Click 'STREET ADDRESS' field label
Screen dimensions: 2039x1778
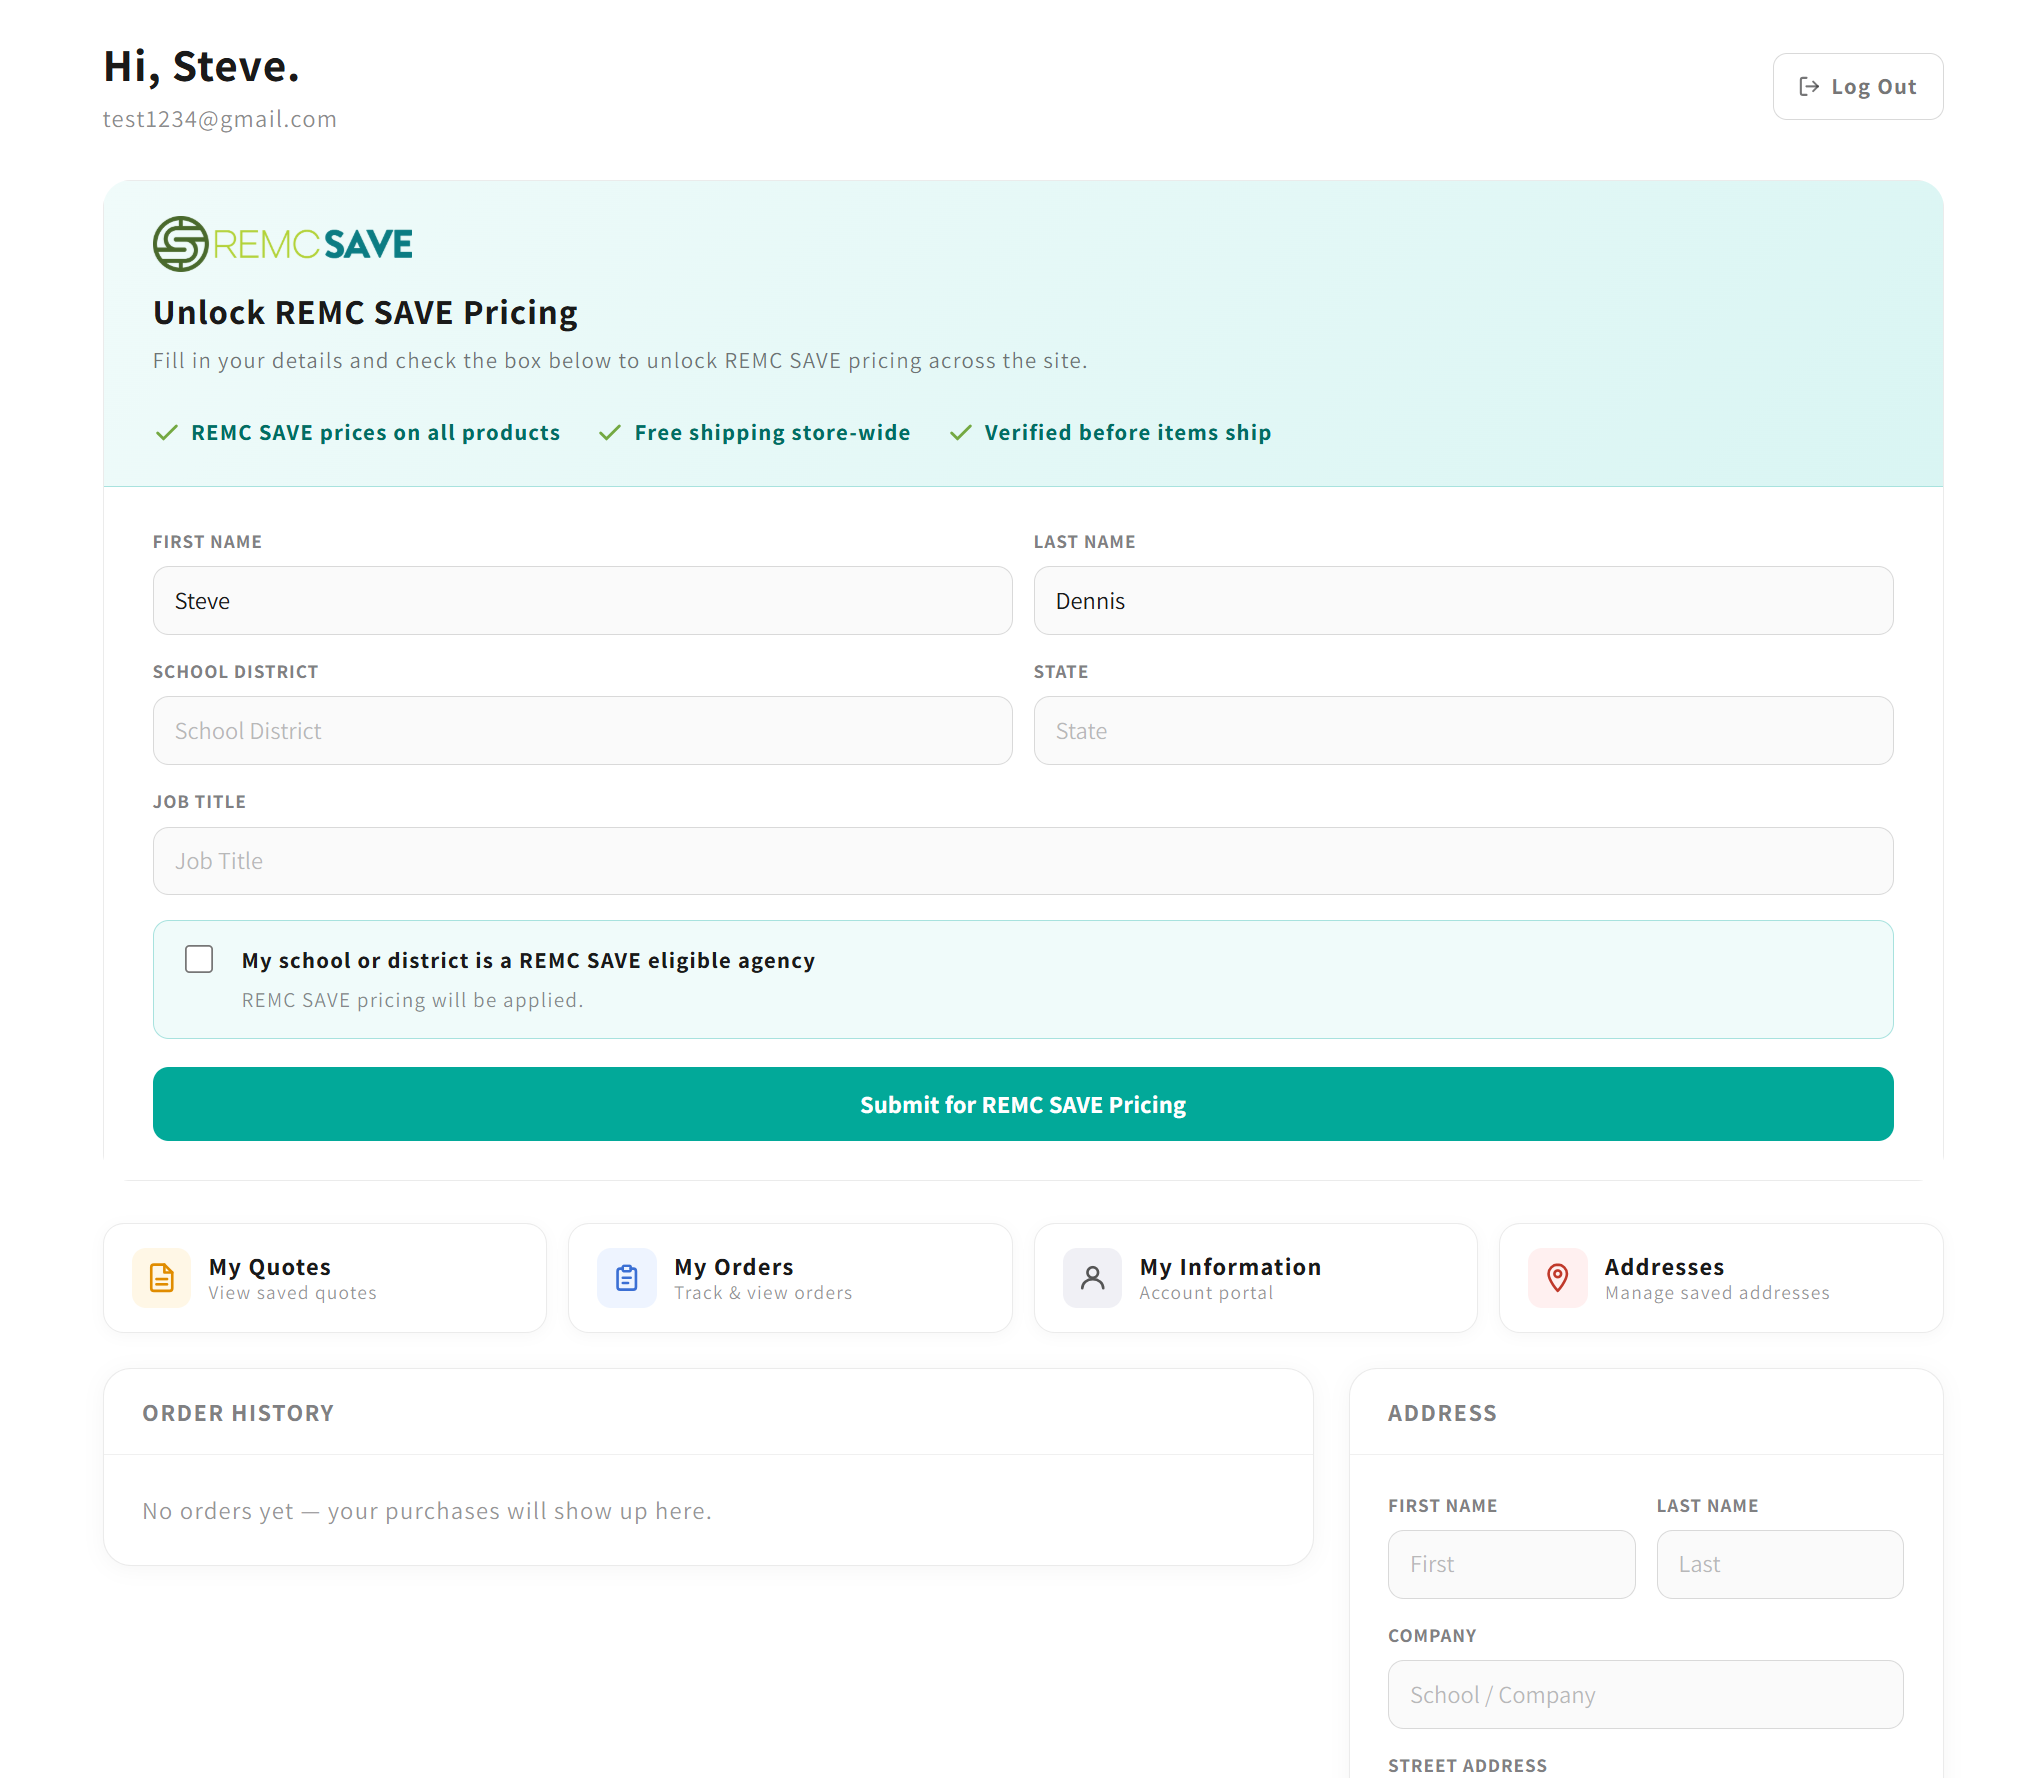[1467, 1766]
